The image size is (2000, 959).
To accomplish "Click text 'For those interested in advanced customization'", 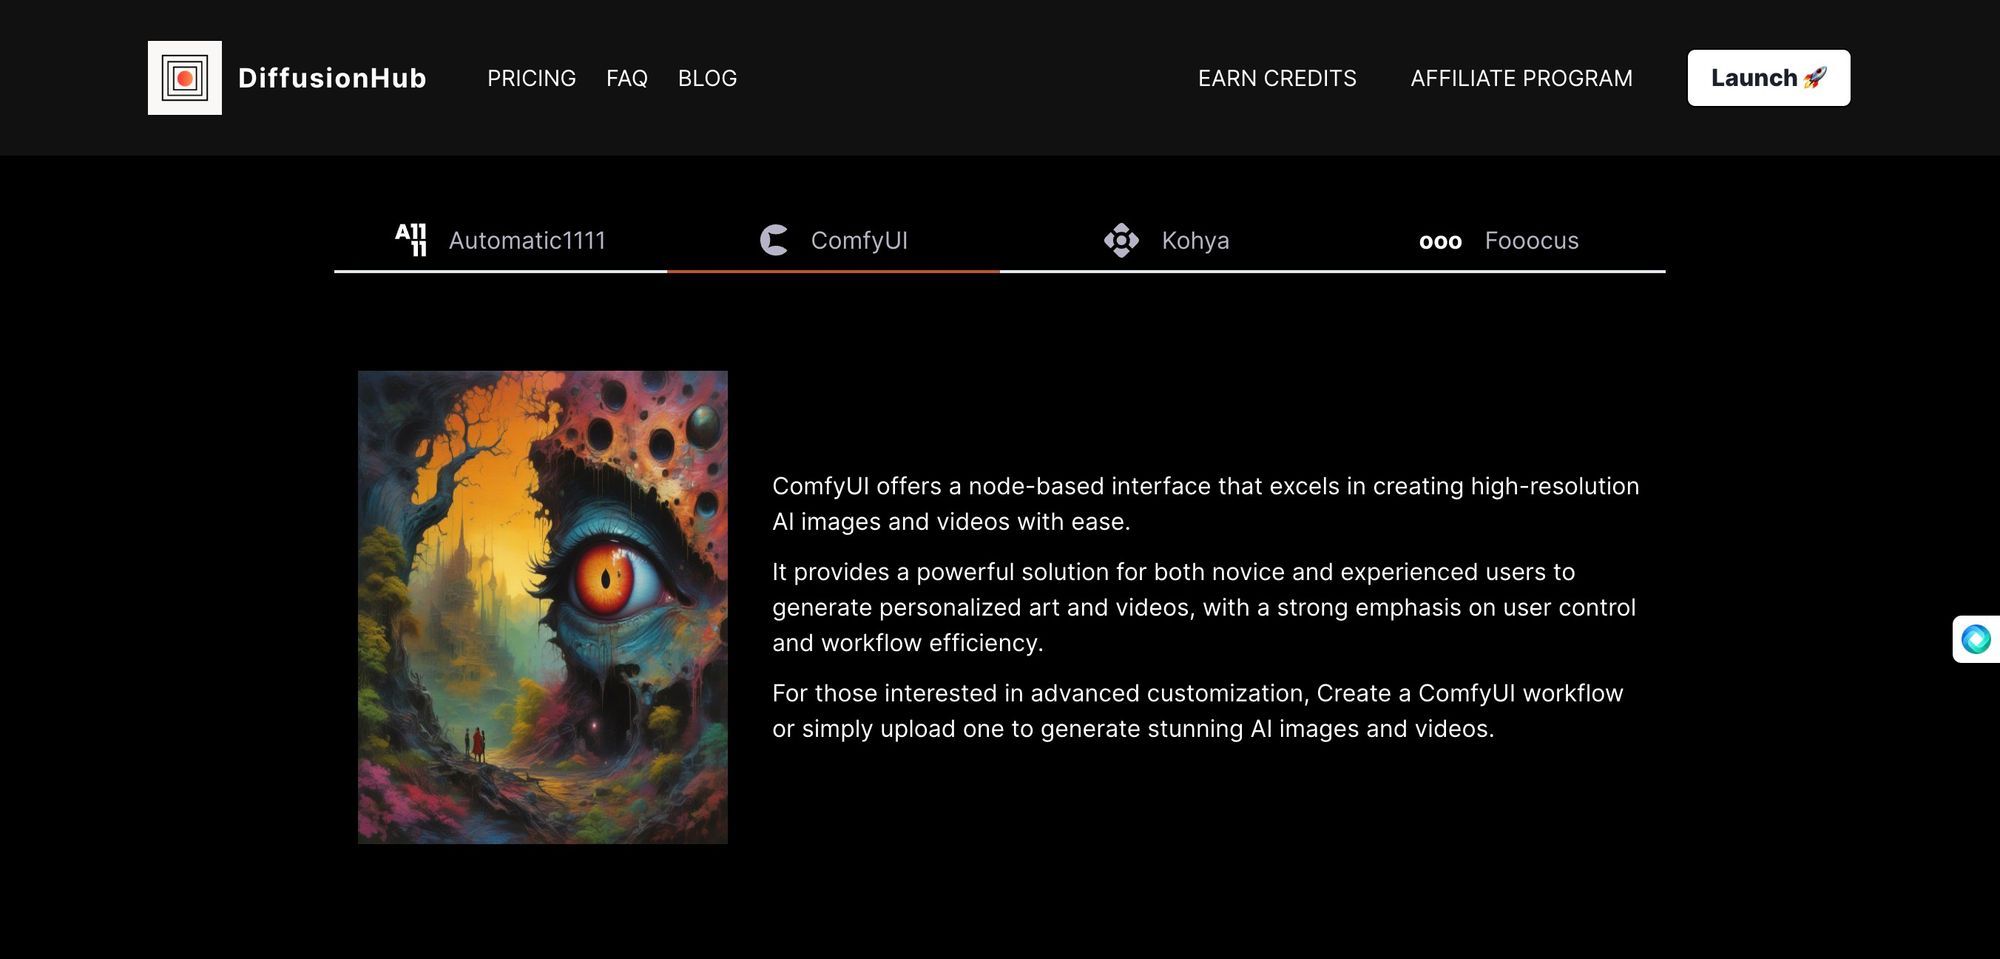I will click(1039, 693).
